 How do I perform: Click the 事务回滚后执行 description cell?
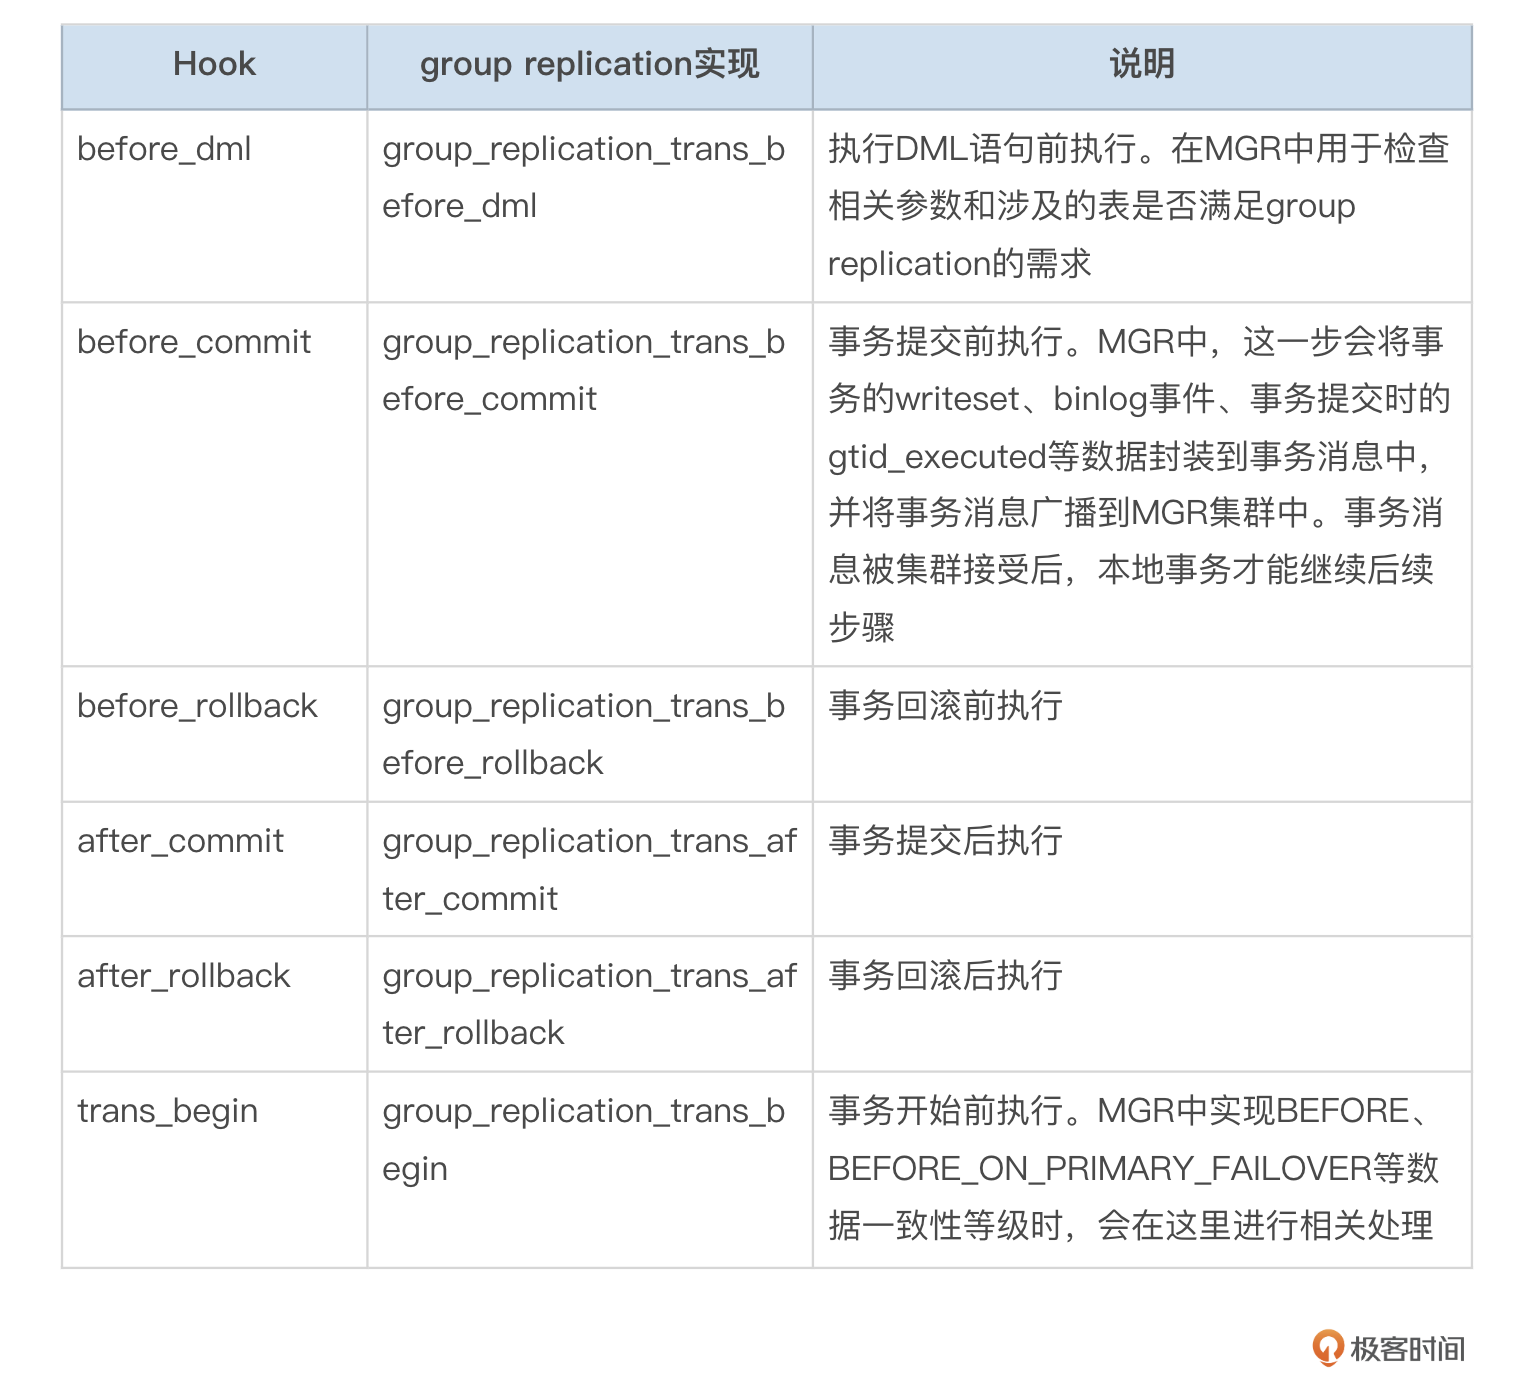tap(945, 976)
